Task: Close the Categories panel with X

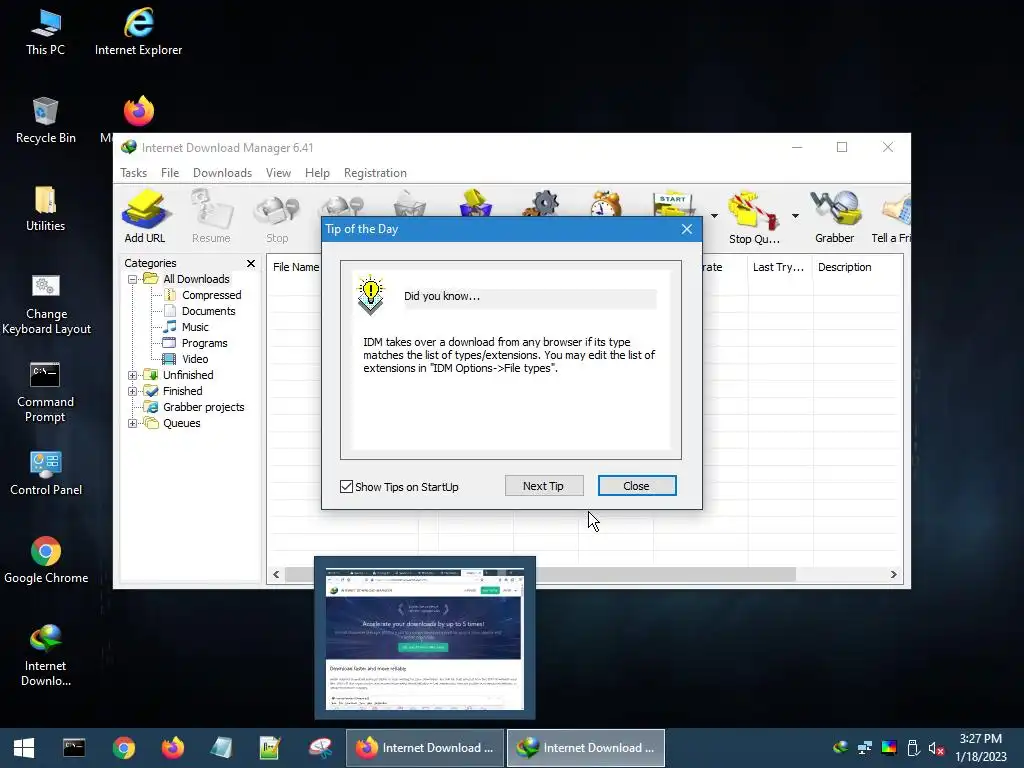Action: (x=251, y=263)
